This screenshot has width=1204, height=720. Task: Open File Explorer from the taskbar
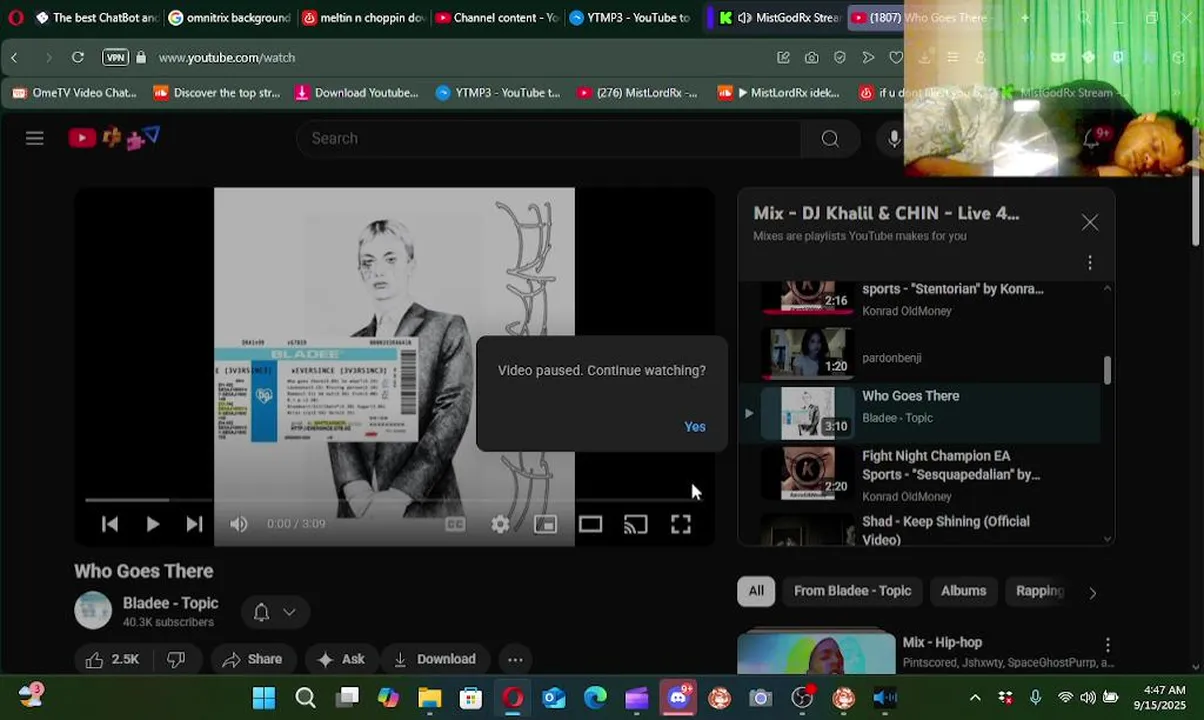(430, 698)
